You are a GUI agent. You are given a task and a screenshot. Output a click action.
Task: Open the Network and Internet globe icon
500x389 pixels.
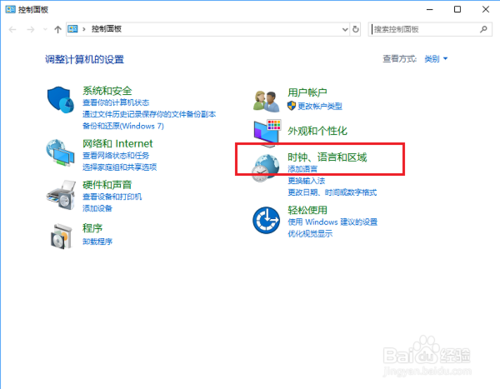tap(60, 153)
